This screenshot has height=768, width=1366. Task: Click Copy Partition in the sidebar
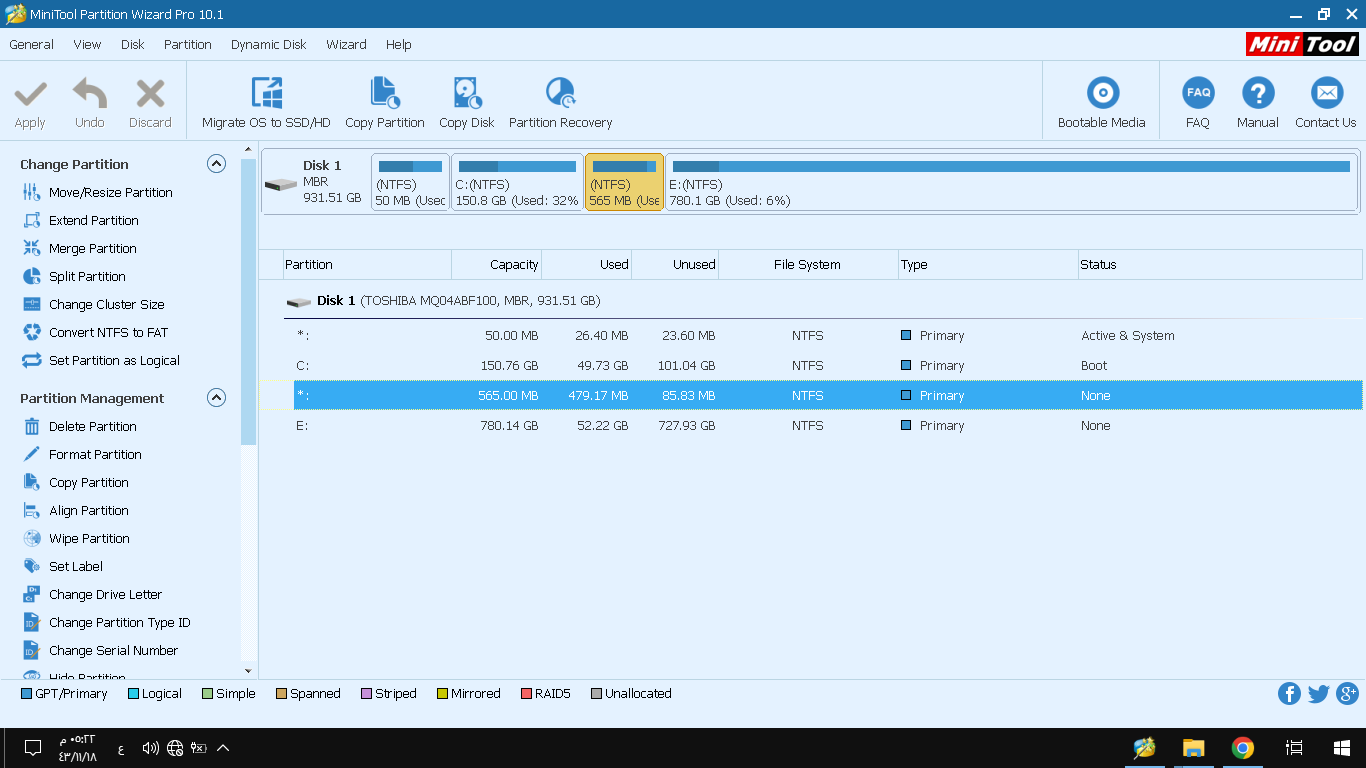pyautogui.click(x=89, y=482)
